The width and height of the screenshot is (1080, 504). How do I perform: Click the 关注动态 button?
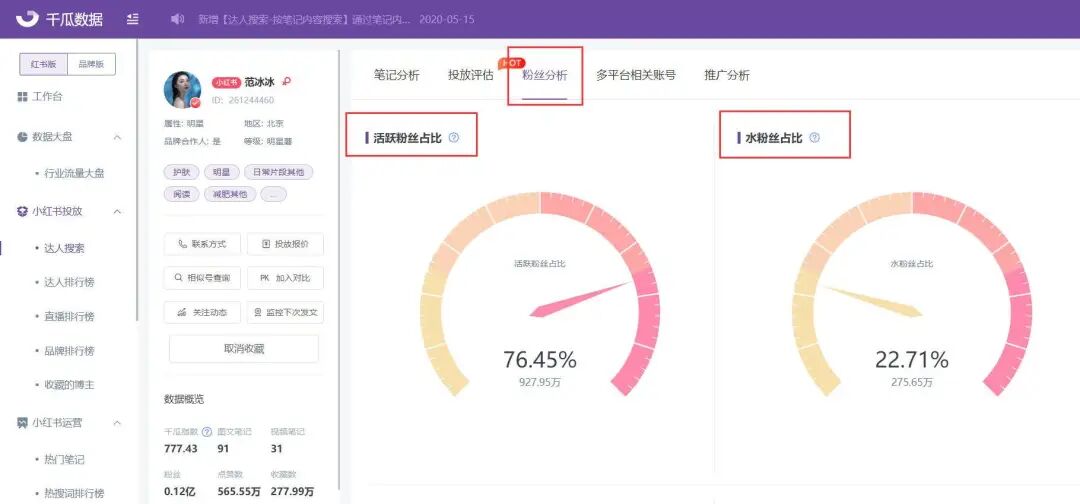coord(202,312)
